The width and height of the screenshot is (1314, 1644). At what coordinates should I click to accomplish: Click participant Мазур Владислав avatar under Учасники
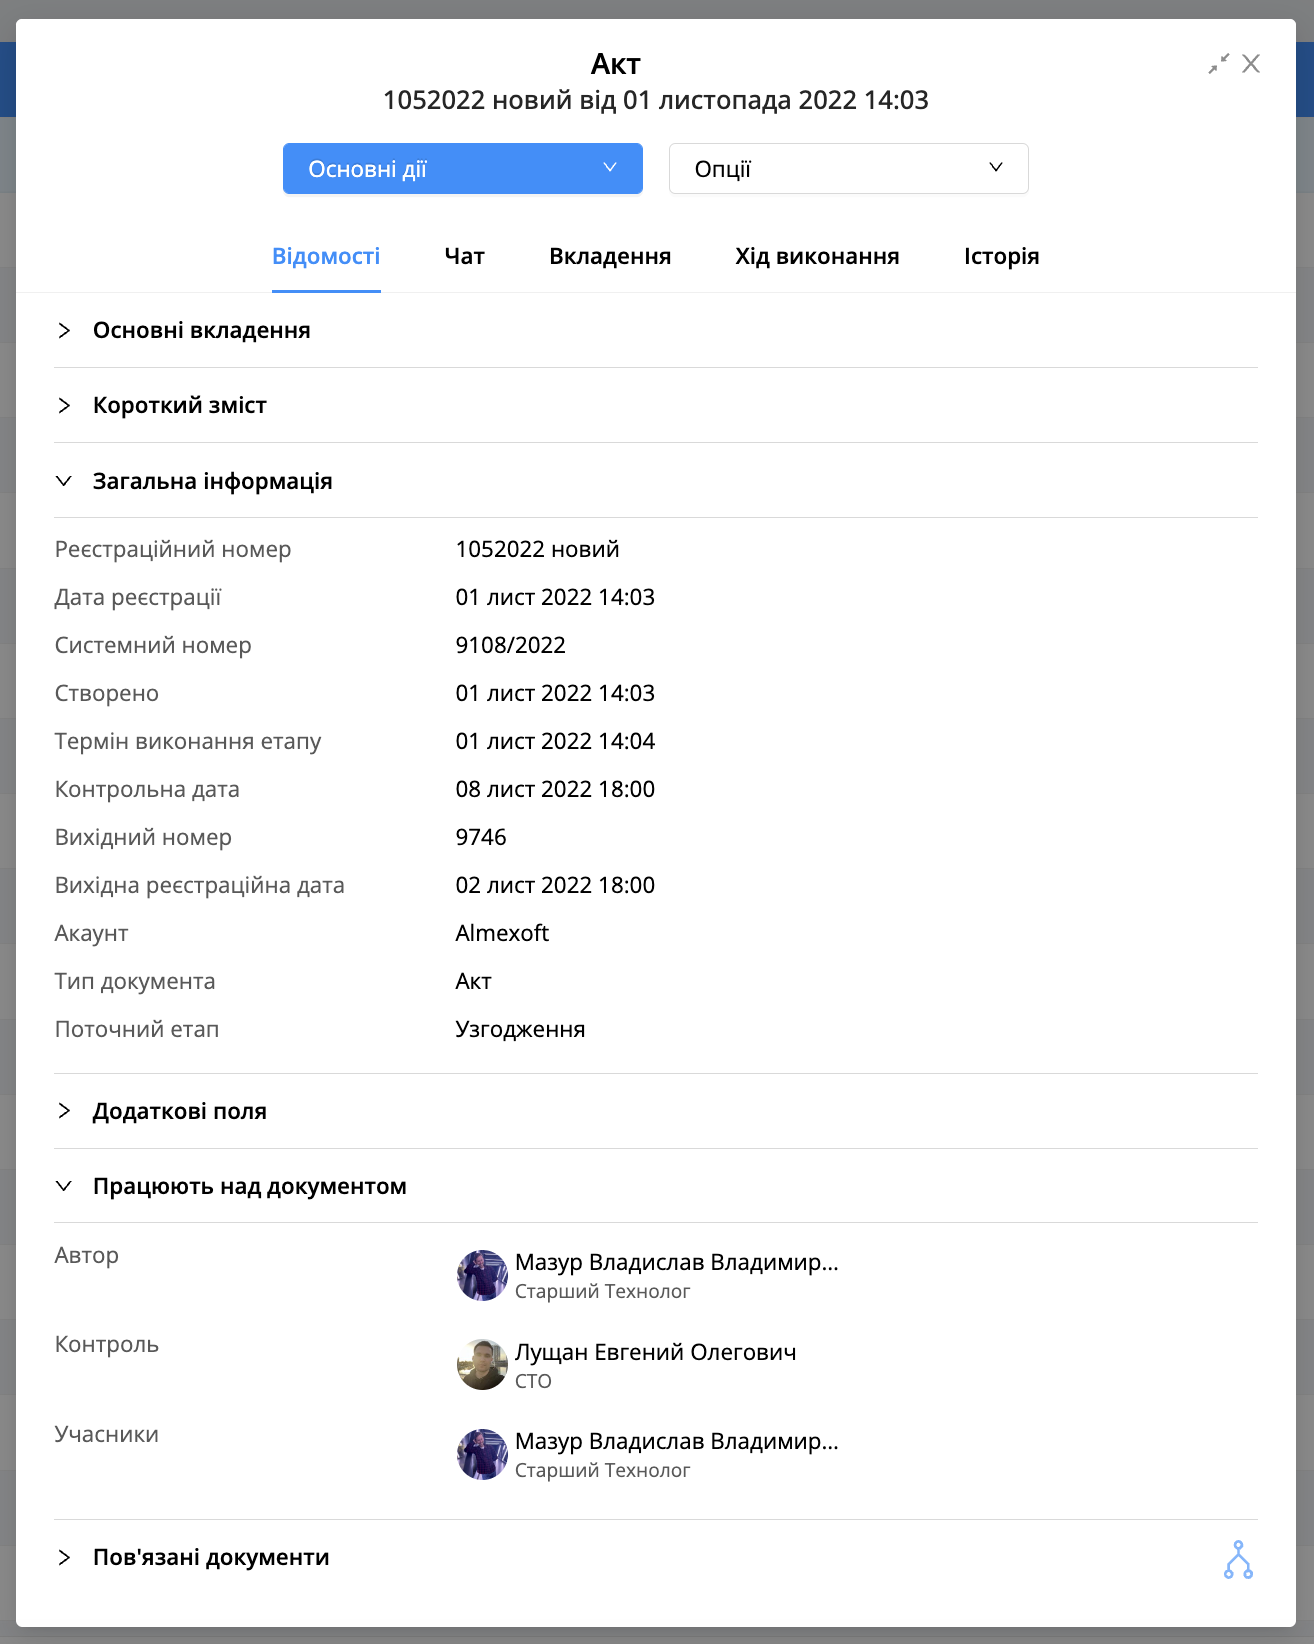[482, 1454]
